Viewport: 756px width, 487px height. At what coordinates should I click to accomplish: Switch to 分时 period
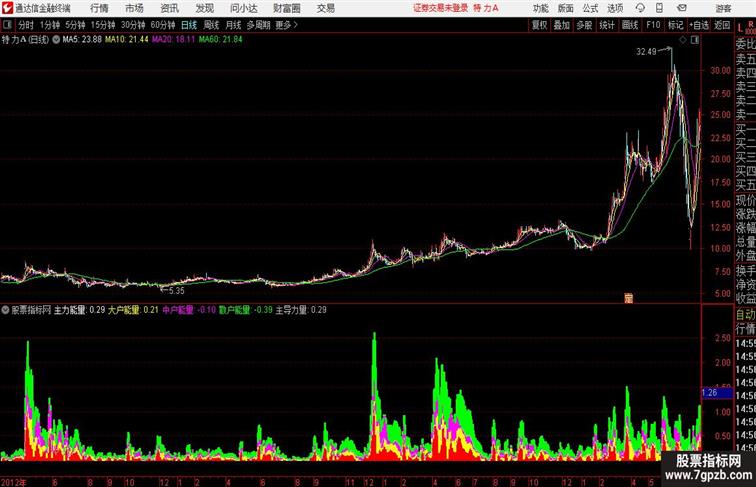pyautogui.click(x=26, y=25)
